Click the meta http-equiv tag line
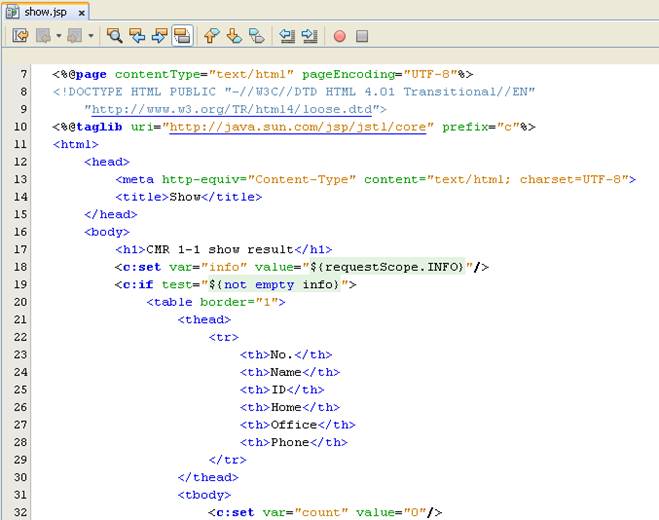This screenshot has width=659, height=520. pyautogui.click(x=375, y=179)
